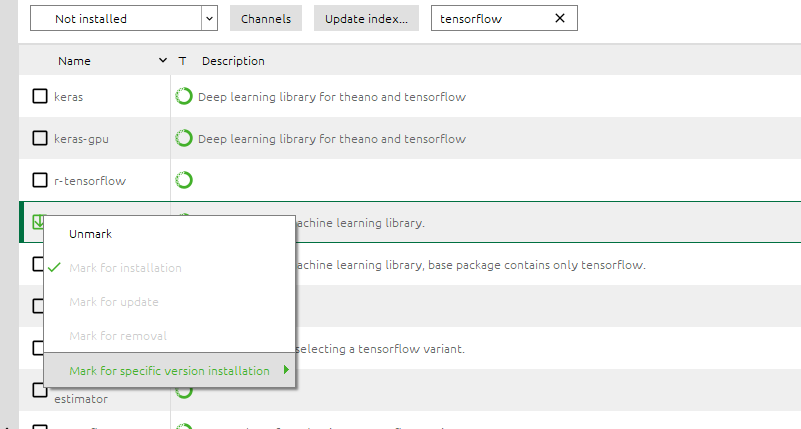
Task: Click the r-tensorflow row package type icon
Action: pyautogui.click(x=184, y=180)
